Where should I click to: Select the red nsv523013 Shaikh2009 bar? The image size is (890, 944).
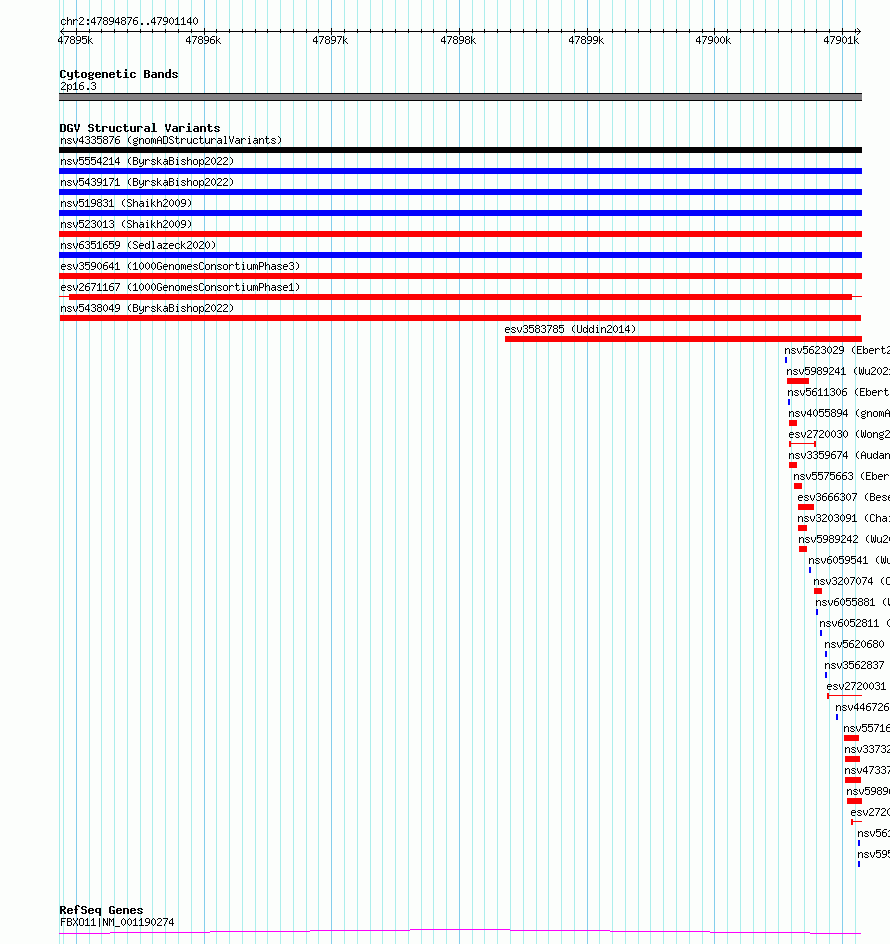[460, 234]
